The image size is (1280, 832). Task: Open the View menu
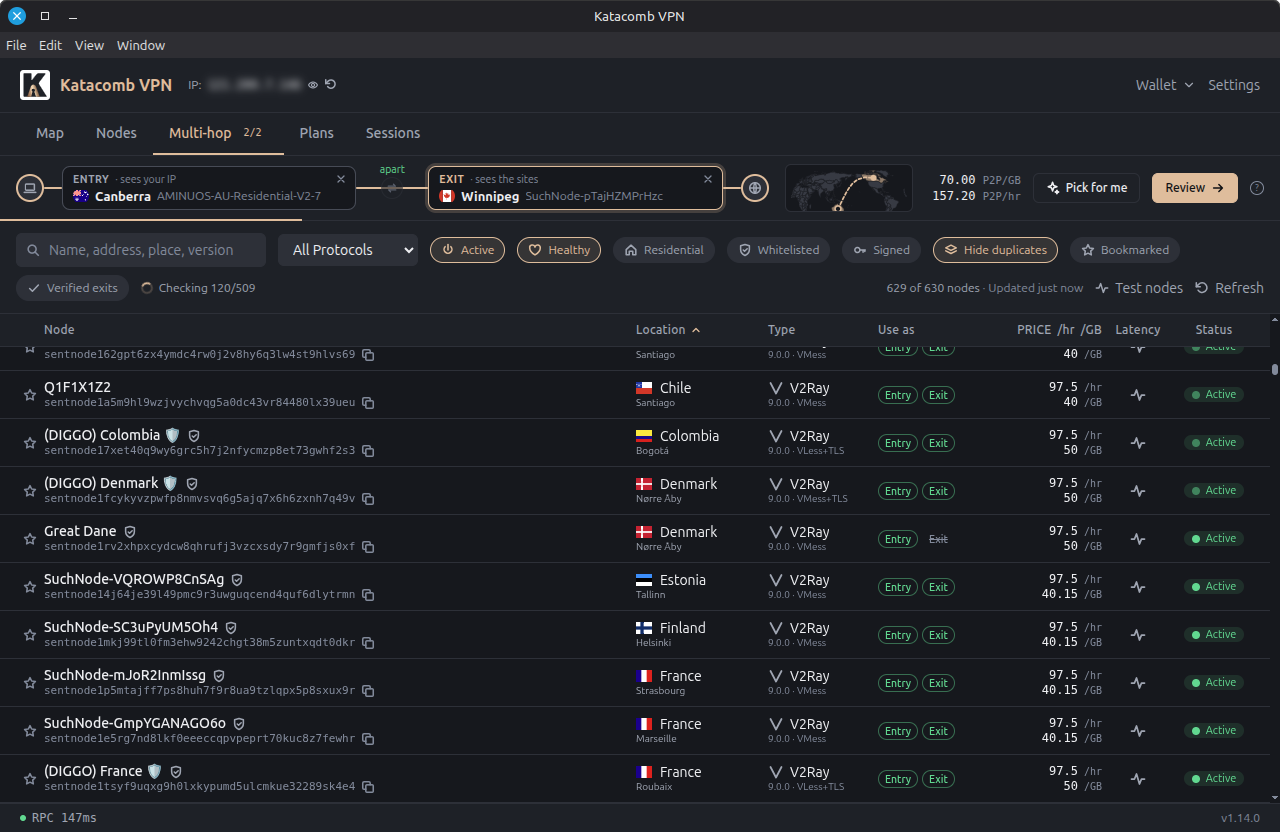tap(89, 45)
